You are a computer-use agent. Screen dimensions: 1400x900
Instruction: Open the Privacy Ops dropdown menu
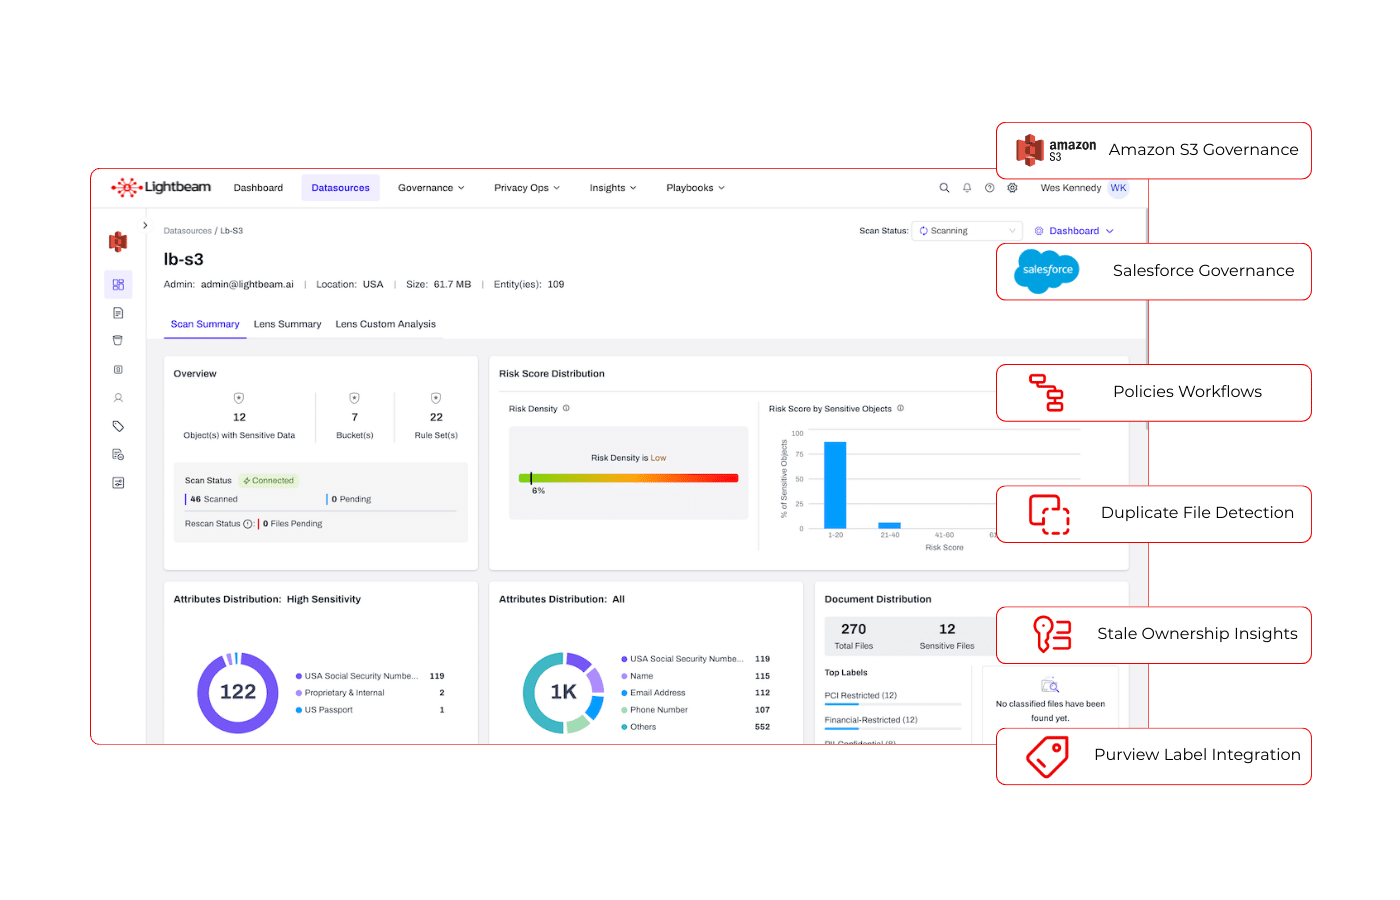526,188
